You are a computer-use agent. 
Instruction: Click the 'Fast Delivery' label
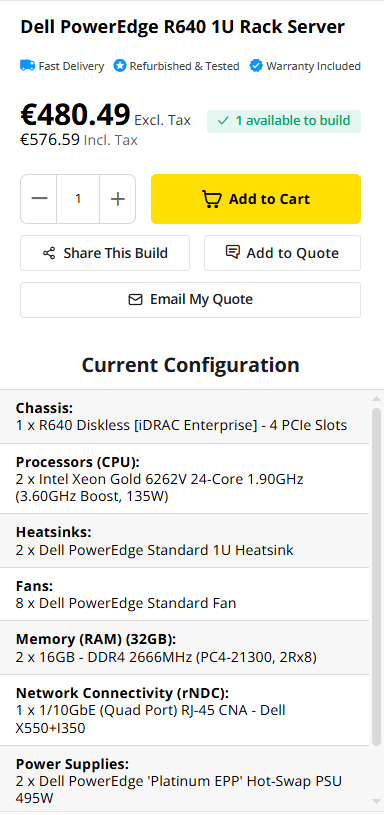click(71, 67)
